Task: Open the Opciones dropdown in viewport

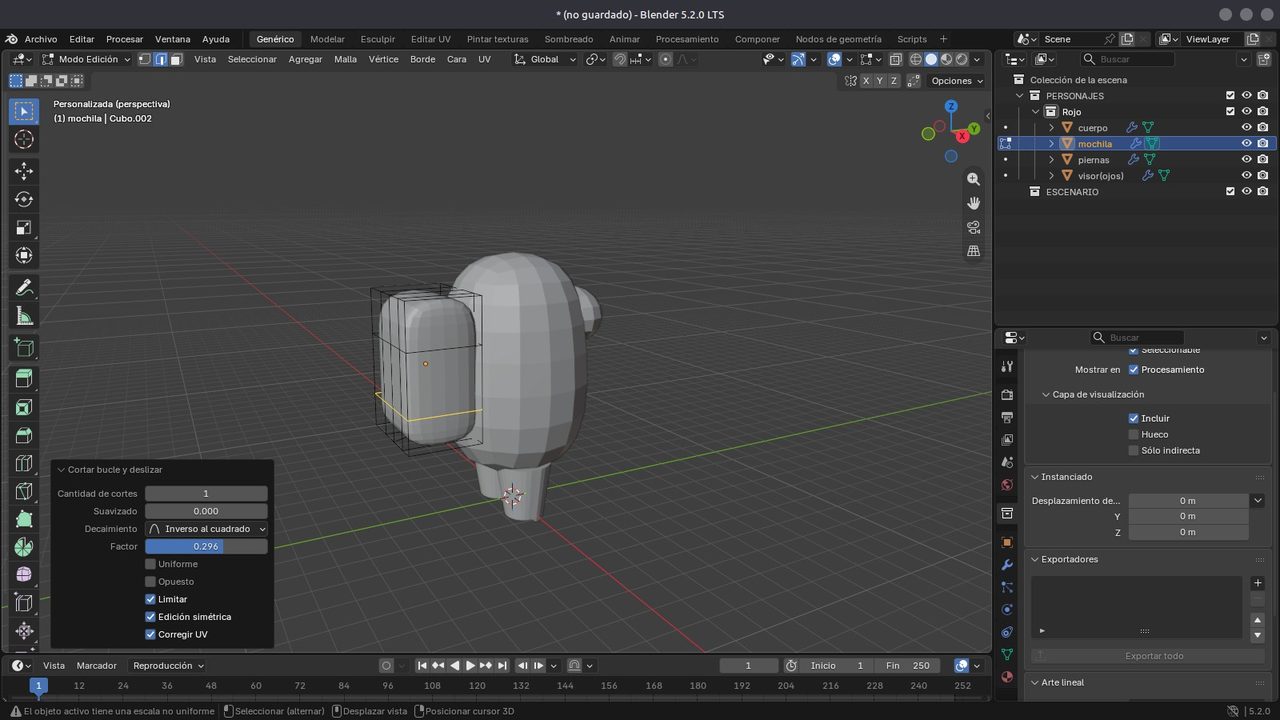Action: pos(957,81)
